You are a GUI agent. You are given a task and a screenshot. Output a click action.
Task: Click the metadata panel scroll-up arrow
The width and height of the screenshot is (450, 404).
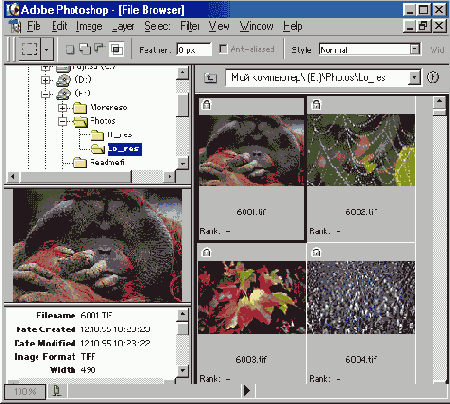[x=183, y=314]
